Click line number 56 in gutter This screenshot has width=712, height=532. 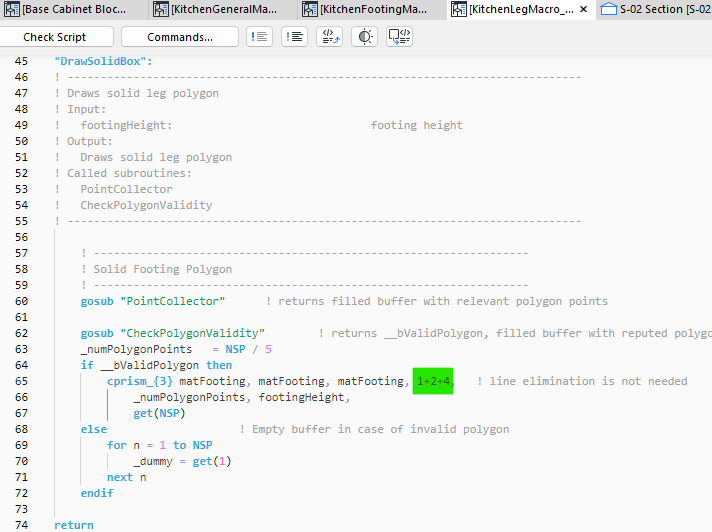pyautogui.click(x=21, y=237)
